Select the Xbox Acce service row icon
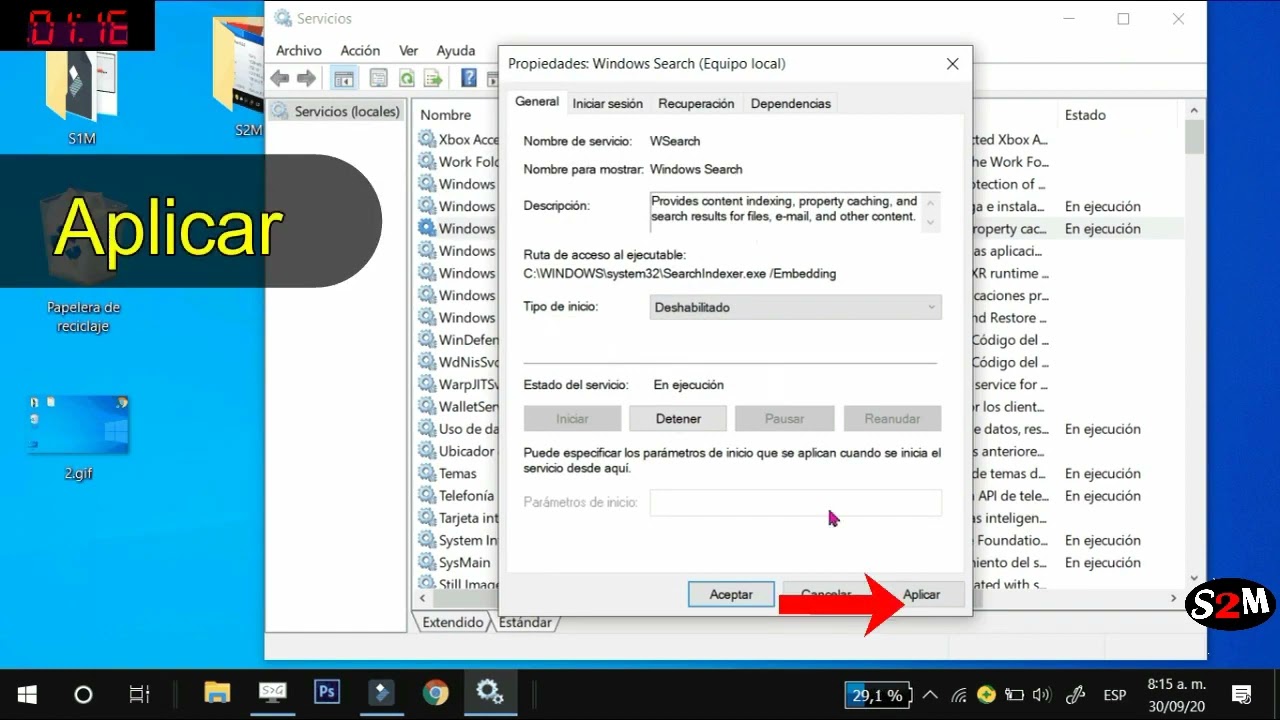 [x=427, y=139]
